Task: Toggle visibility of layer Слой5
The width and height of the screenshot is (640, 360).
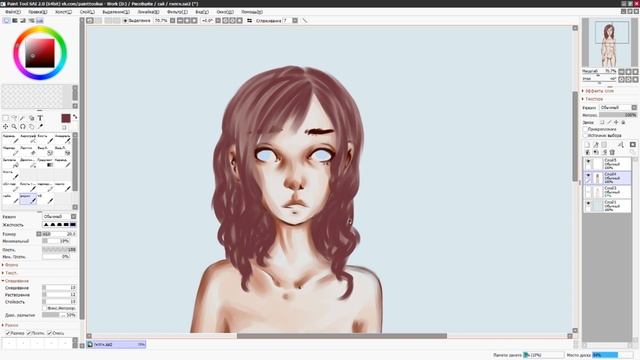Action: pos(588,162)
